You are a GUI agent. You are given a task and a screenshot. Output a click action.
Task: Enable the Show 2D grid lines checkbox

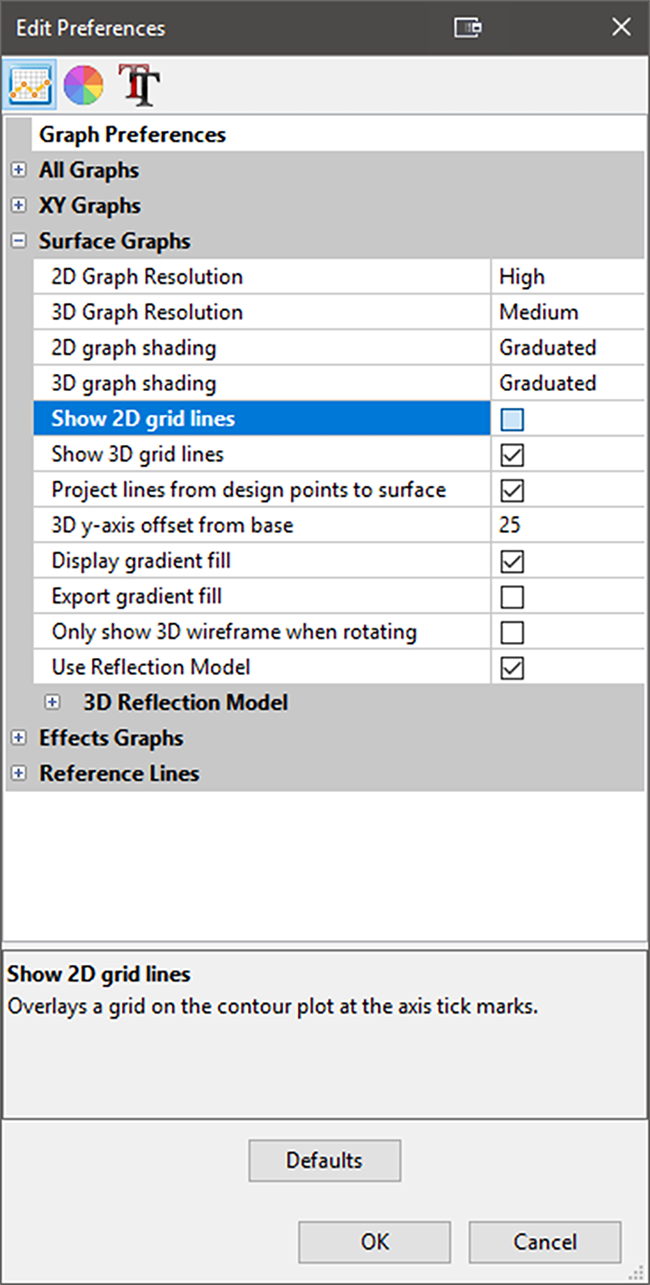tap(513, 419)
